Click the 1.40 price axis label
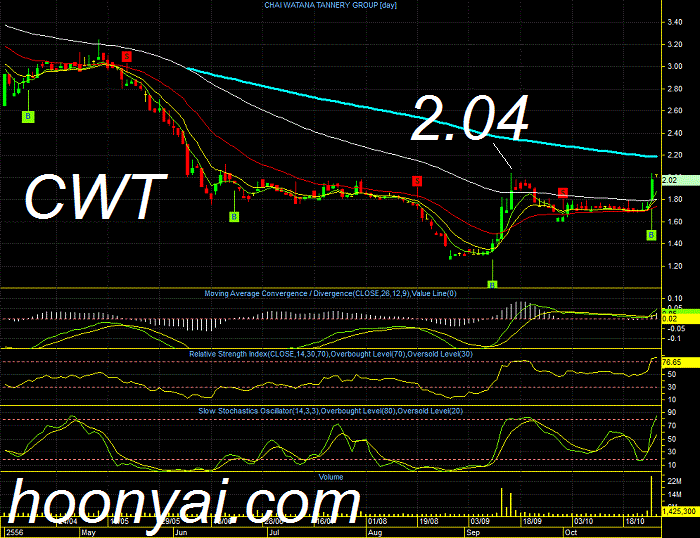The image size is (700, 538). click(x=675, y=244)
